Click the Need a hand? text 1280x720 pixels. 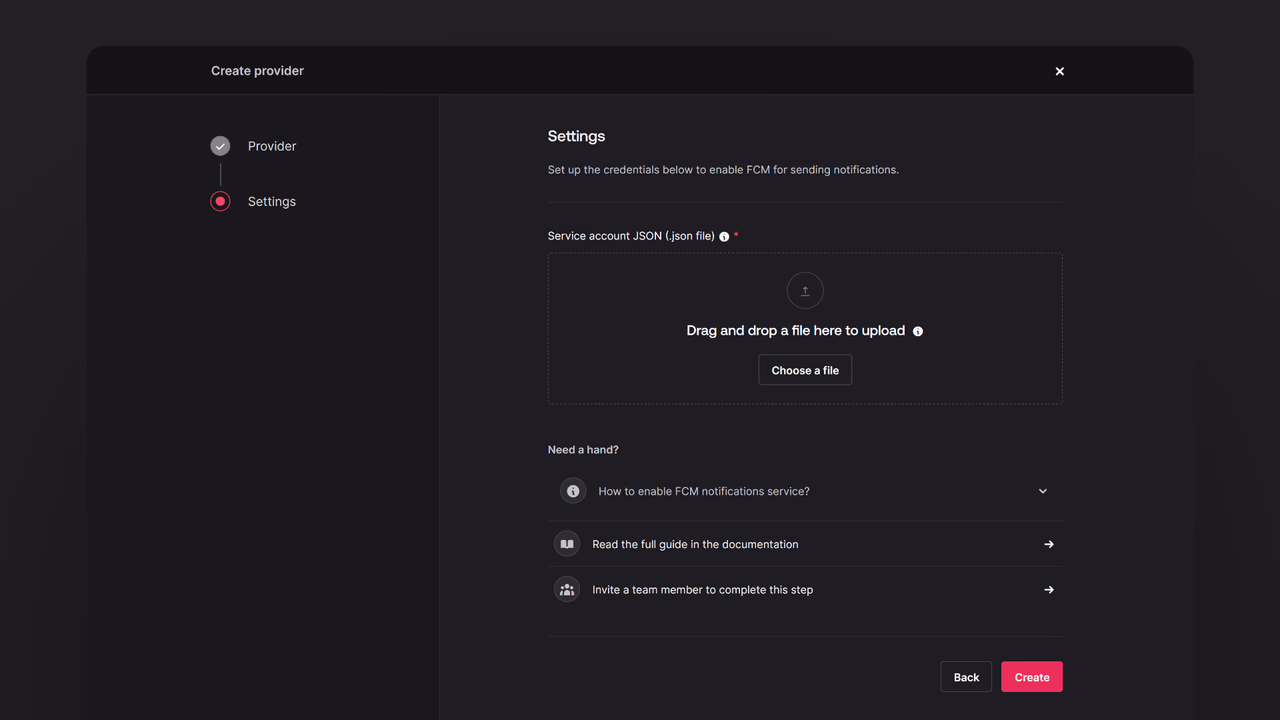583,450
